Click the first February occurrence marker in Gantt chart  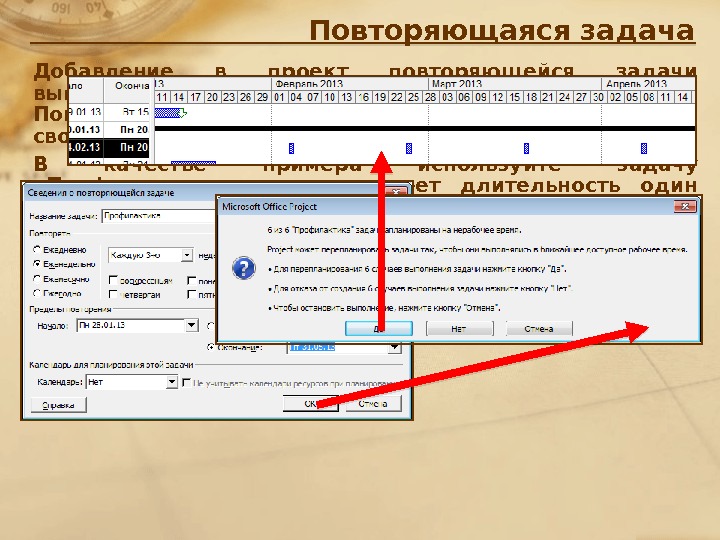291,148
